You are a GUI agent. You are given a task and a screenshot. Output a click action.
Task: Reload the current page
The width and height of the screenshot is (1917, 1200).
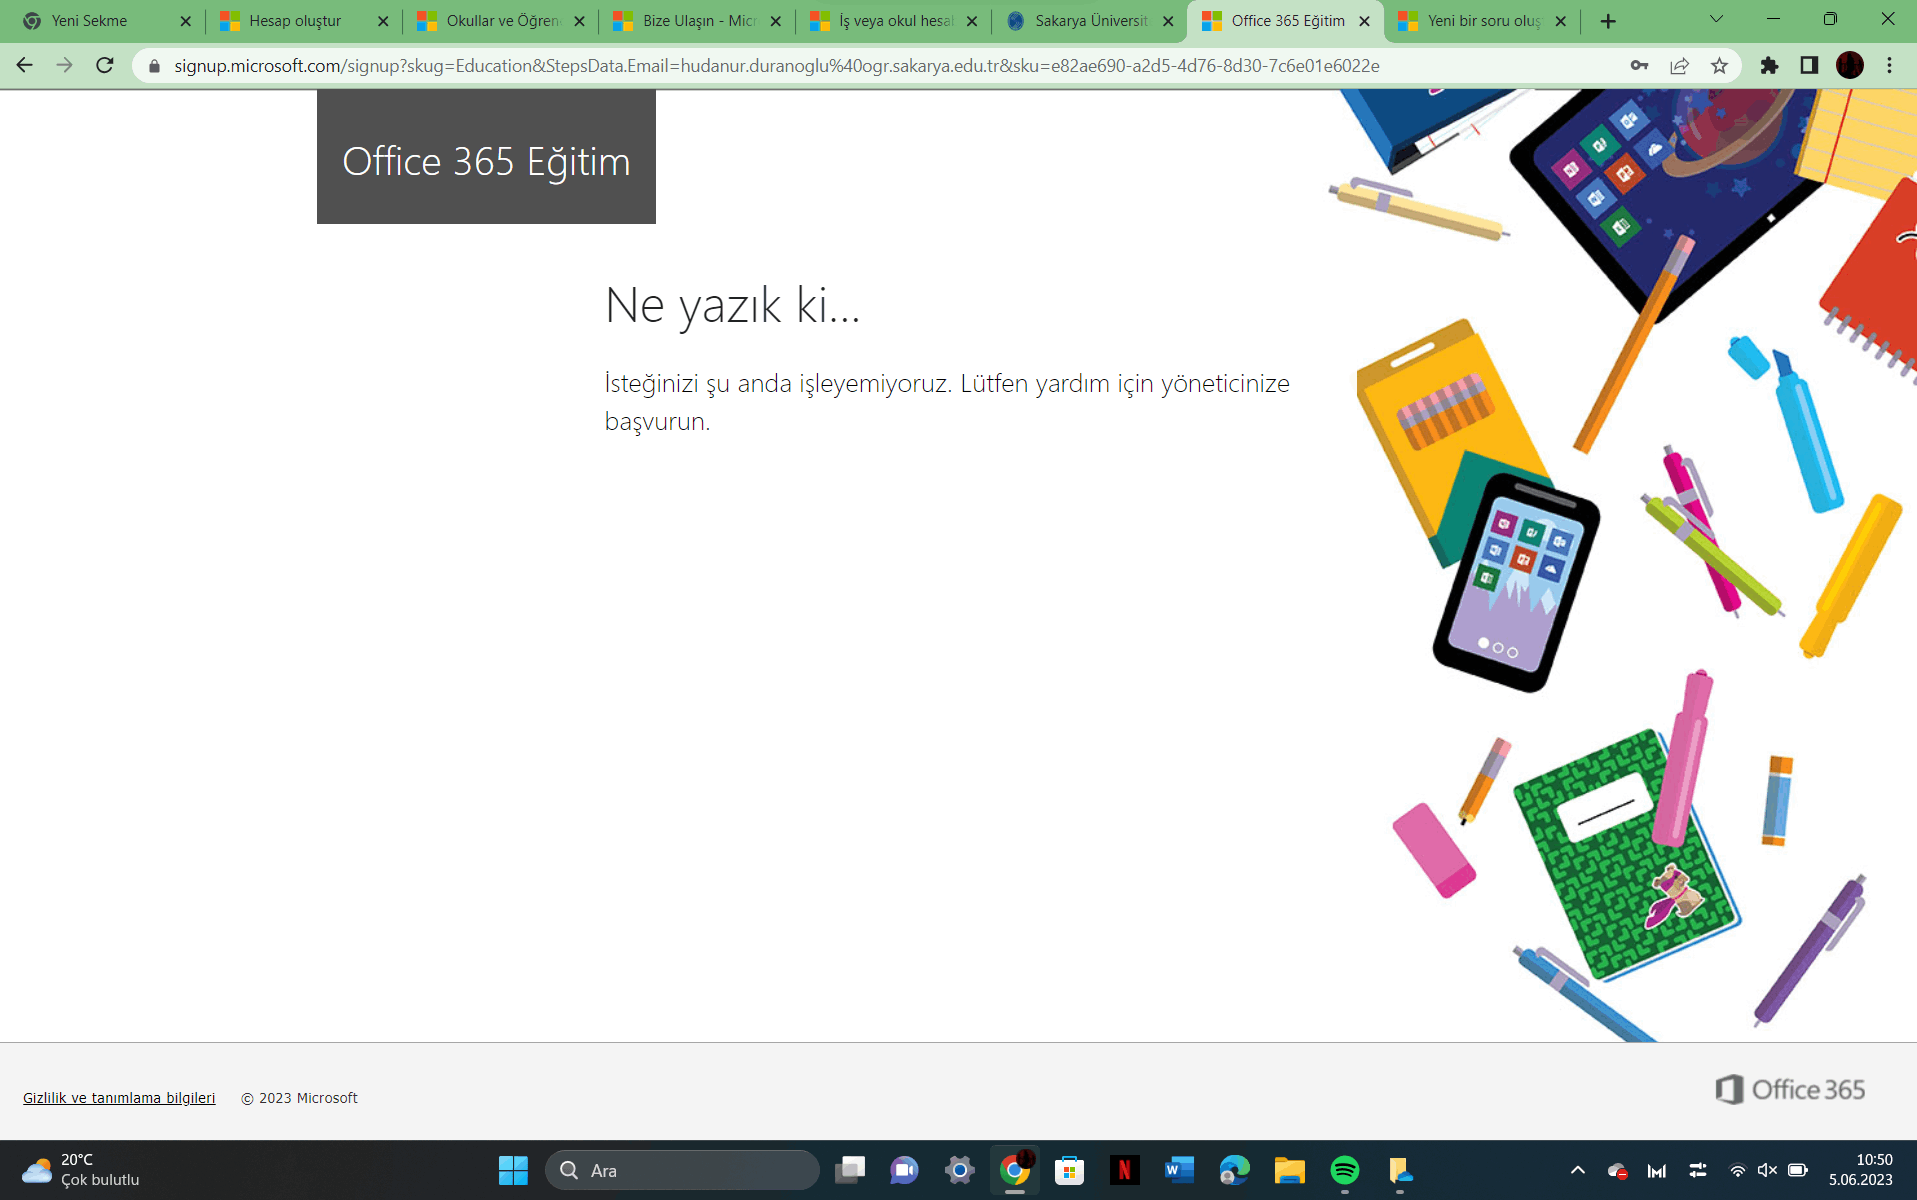(105, 65)
